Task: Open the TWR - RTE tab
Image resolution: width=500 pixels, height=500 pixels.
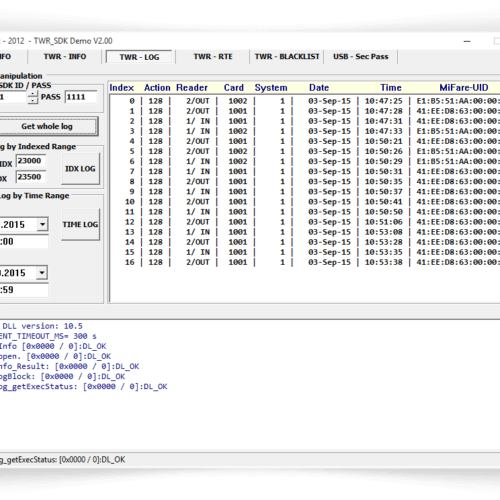Action: 213,57
